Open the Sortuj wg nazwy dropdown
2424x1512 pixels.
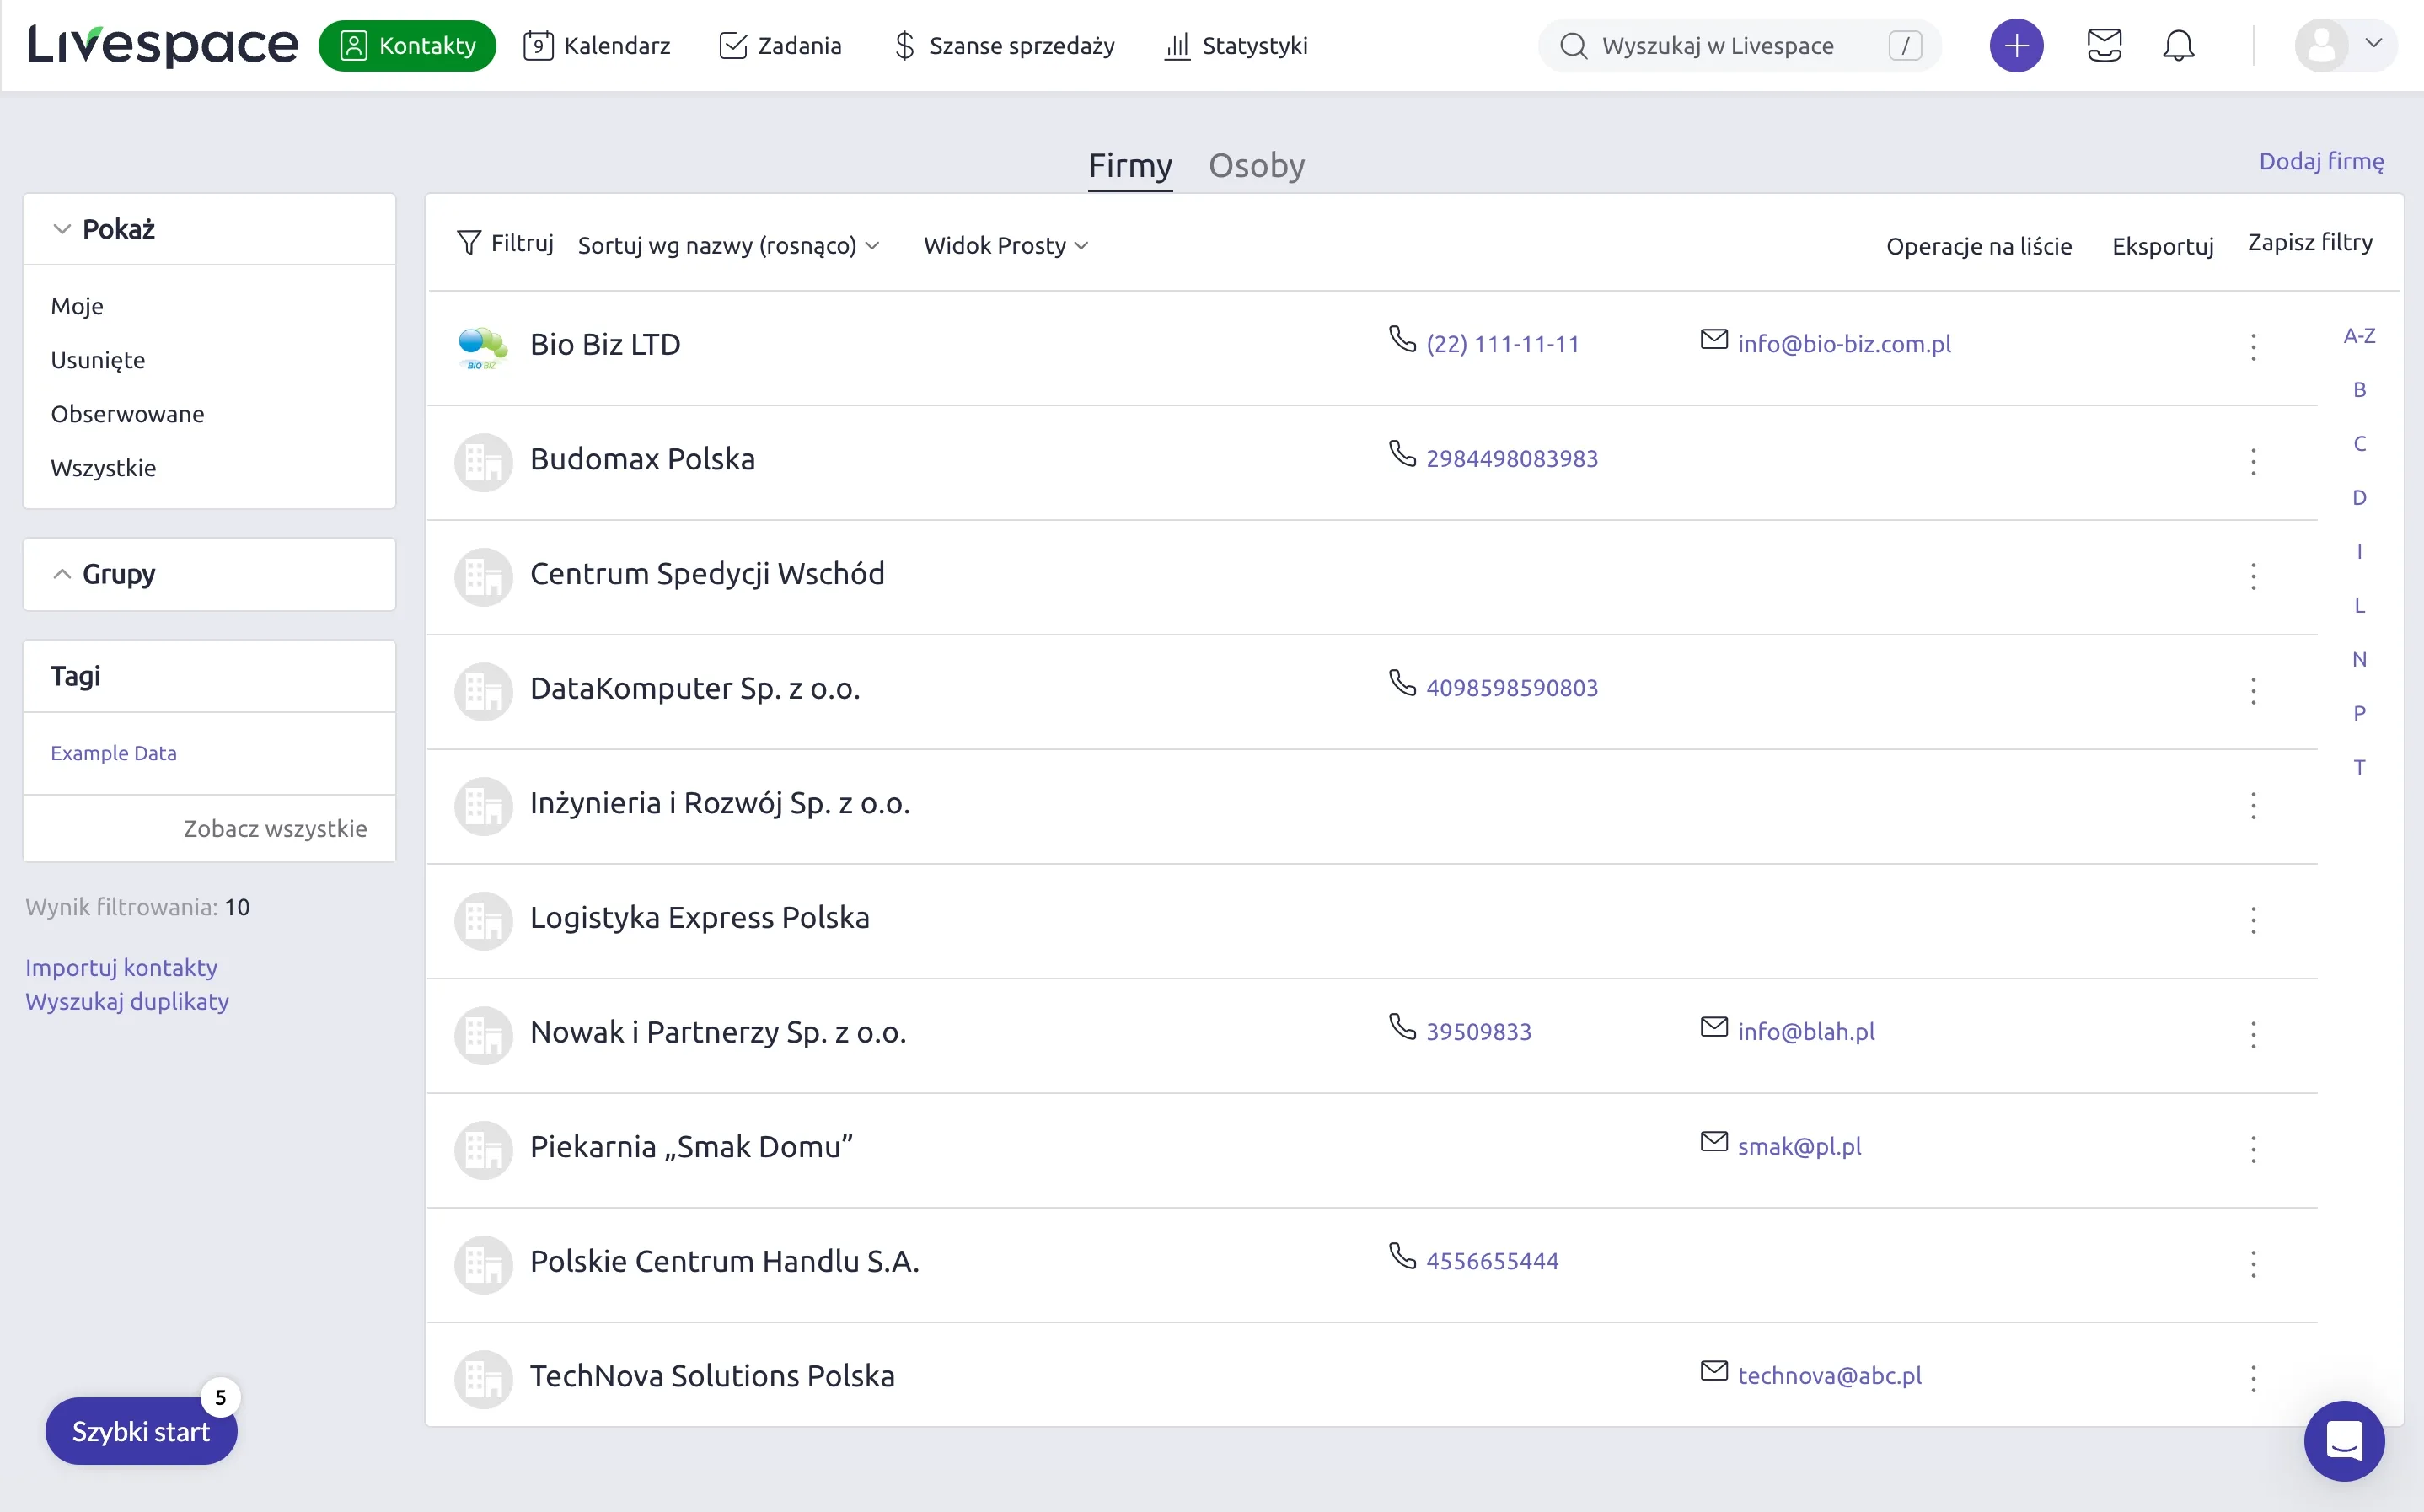(728, 245)
